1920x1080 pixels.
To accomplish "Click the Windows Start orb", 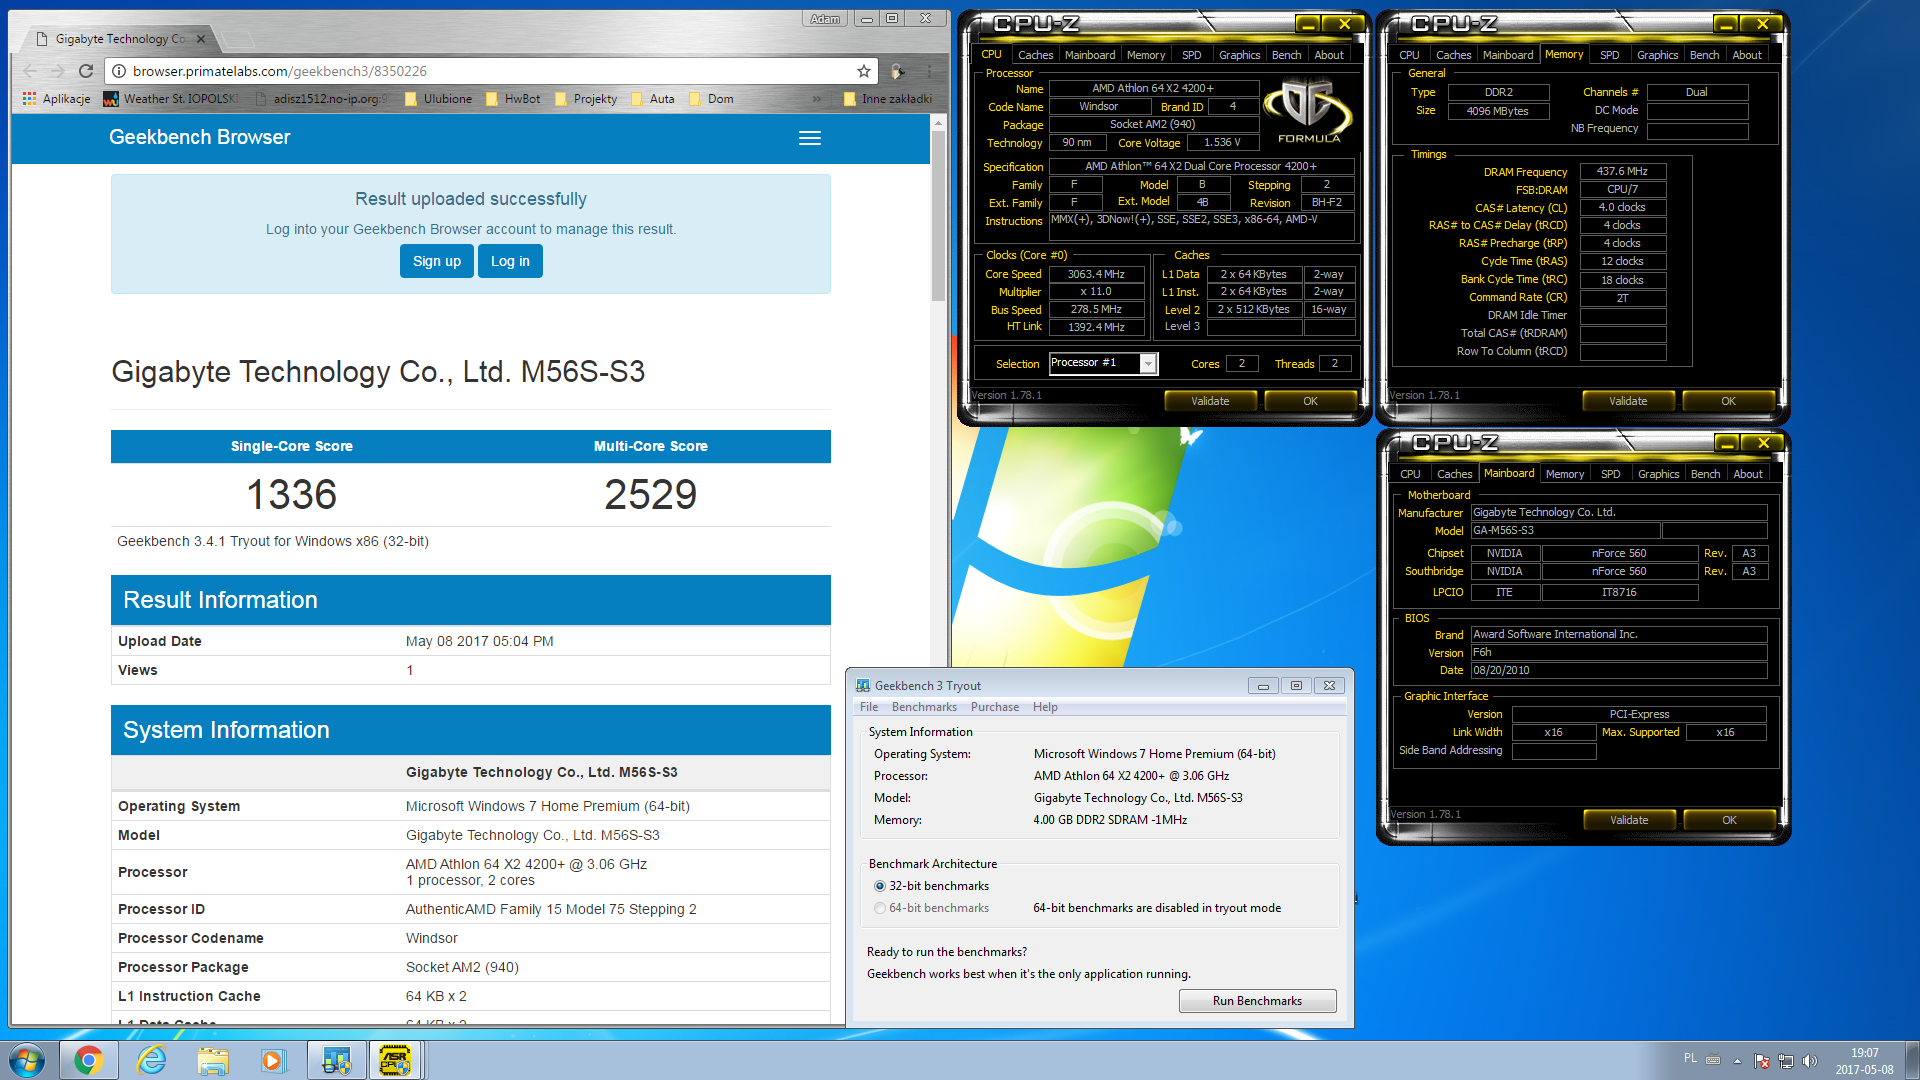I will tap(27, 1060).
